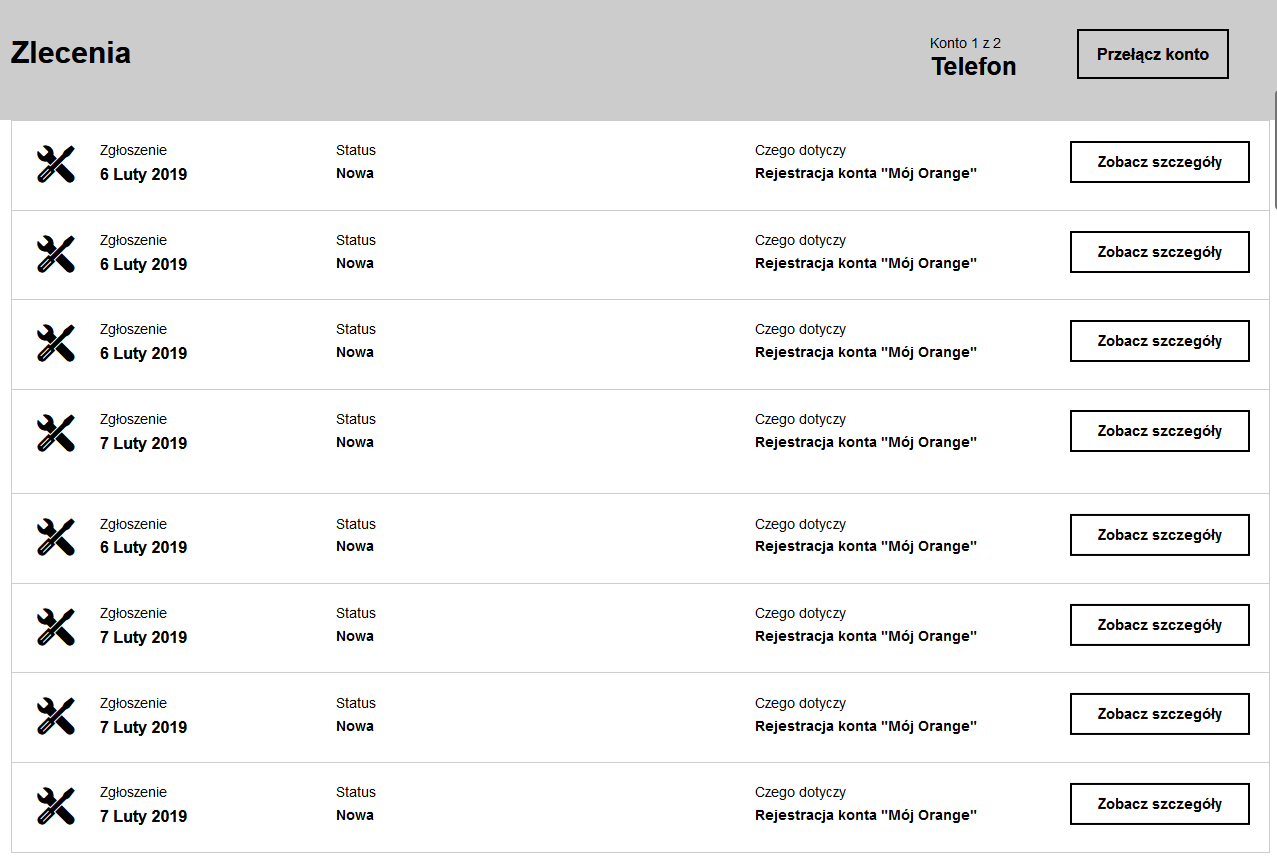Click the tools icon in the last order row
The image size is (1277, 862).
point(56,805)
